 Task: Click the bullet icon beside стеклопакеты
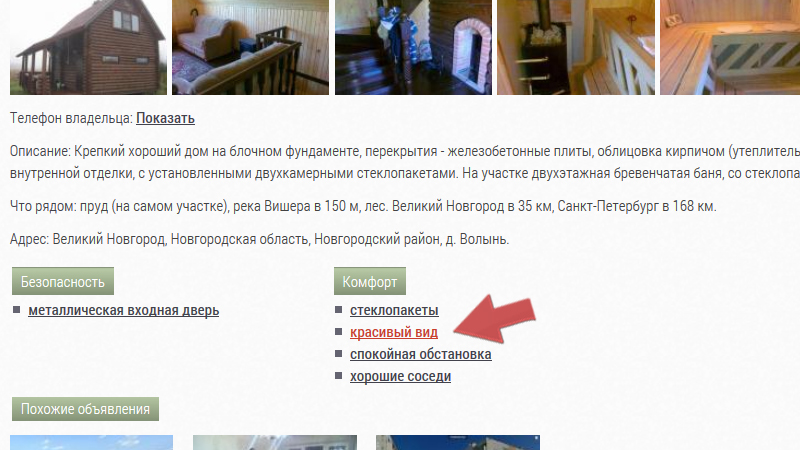(338, 310)
